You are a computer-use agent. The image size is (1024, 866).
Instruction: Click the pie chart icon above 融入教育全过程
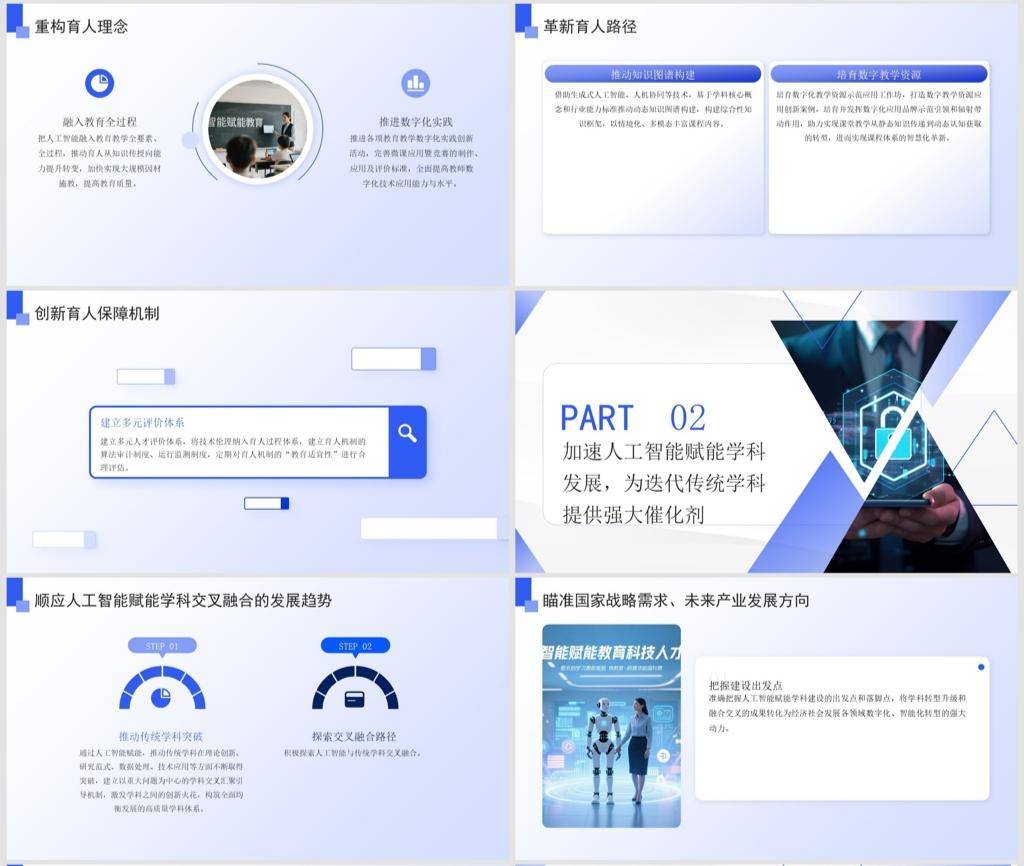coord(99,84)
